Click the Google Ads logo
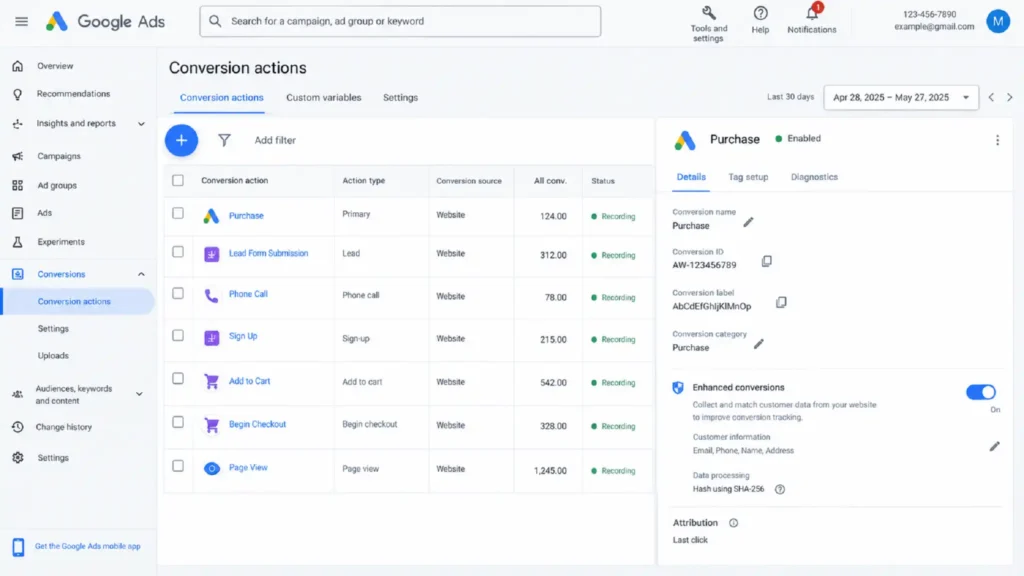 click(105, 22)
